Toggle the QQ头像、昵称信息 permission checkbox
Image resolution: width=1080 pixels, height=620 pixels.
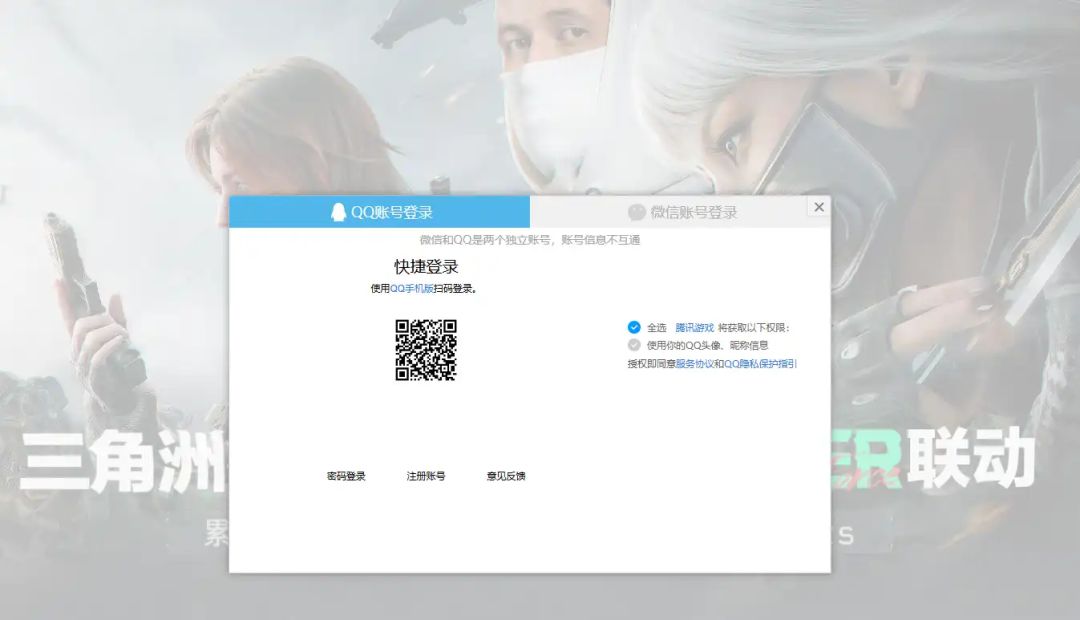pyautogui.click(x=634, y=345)
